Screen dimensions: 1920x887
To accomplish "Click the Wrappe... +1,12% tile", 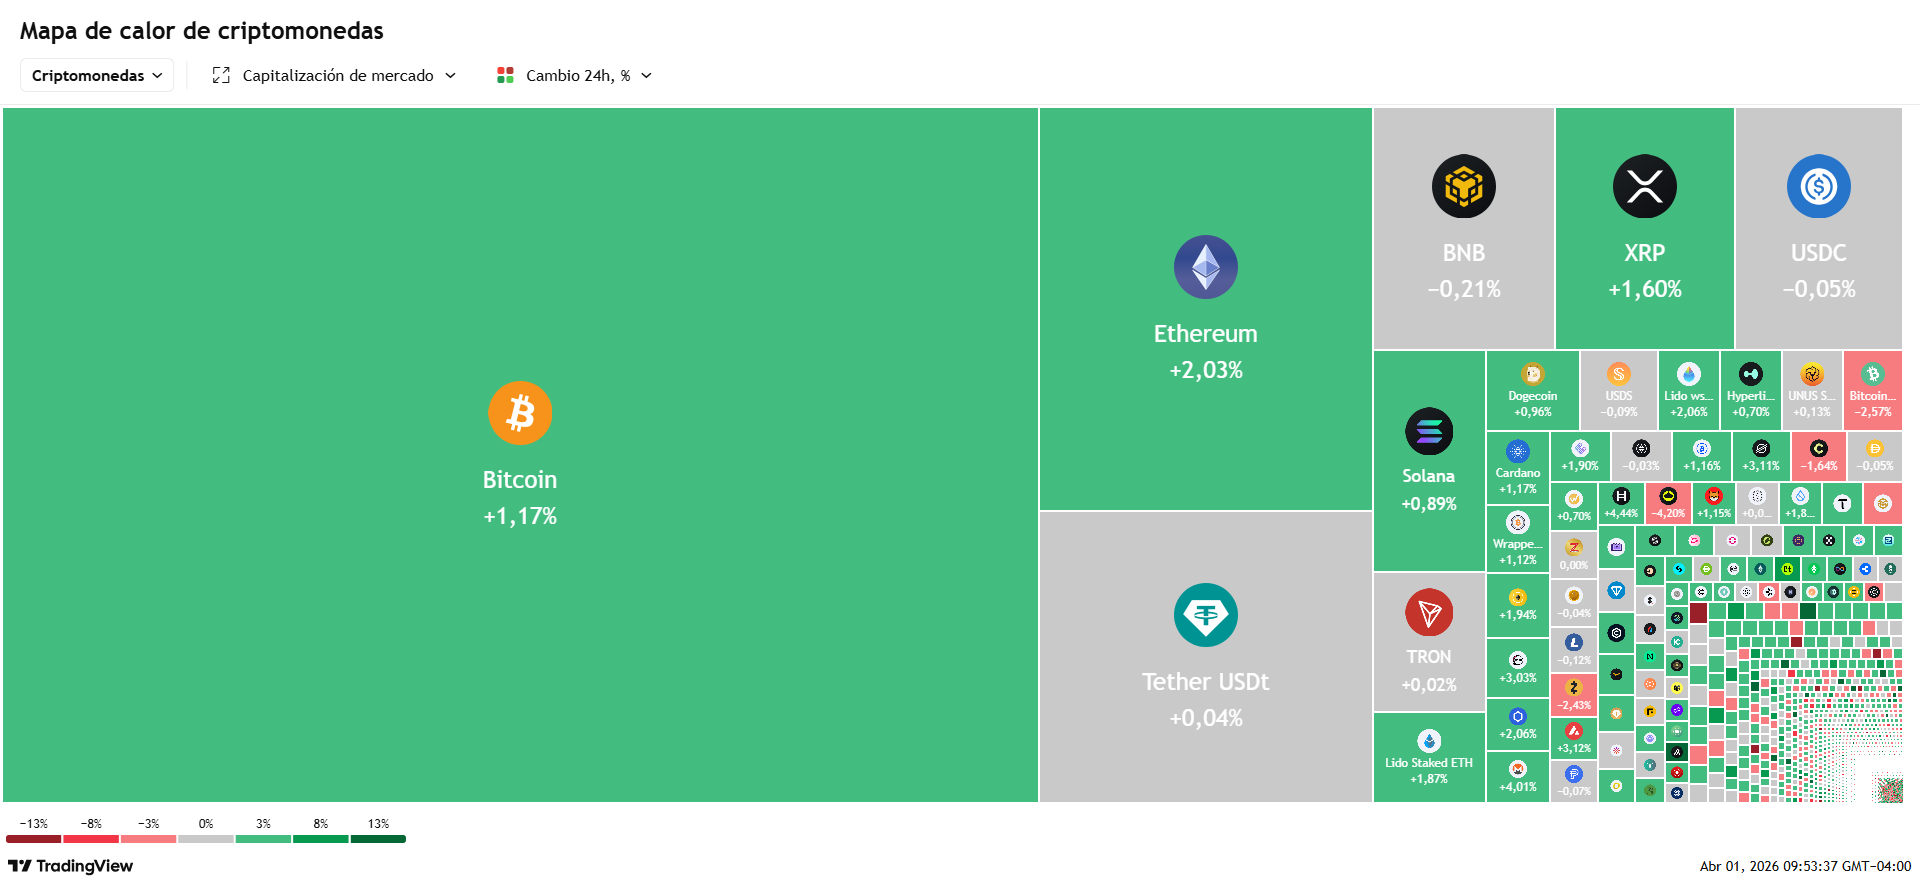I will pos(1518,539).
